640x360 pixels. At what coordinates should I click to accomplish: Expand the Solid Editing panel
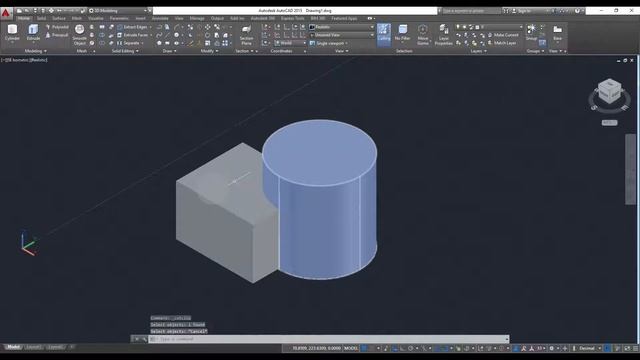125,51
